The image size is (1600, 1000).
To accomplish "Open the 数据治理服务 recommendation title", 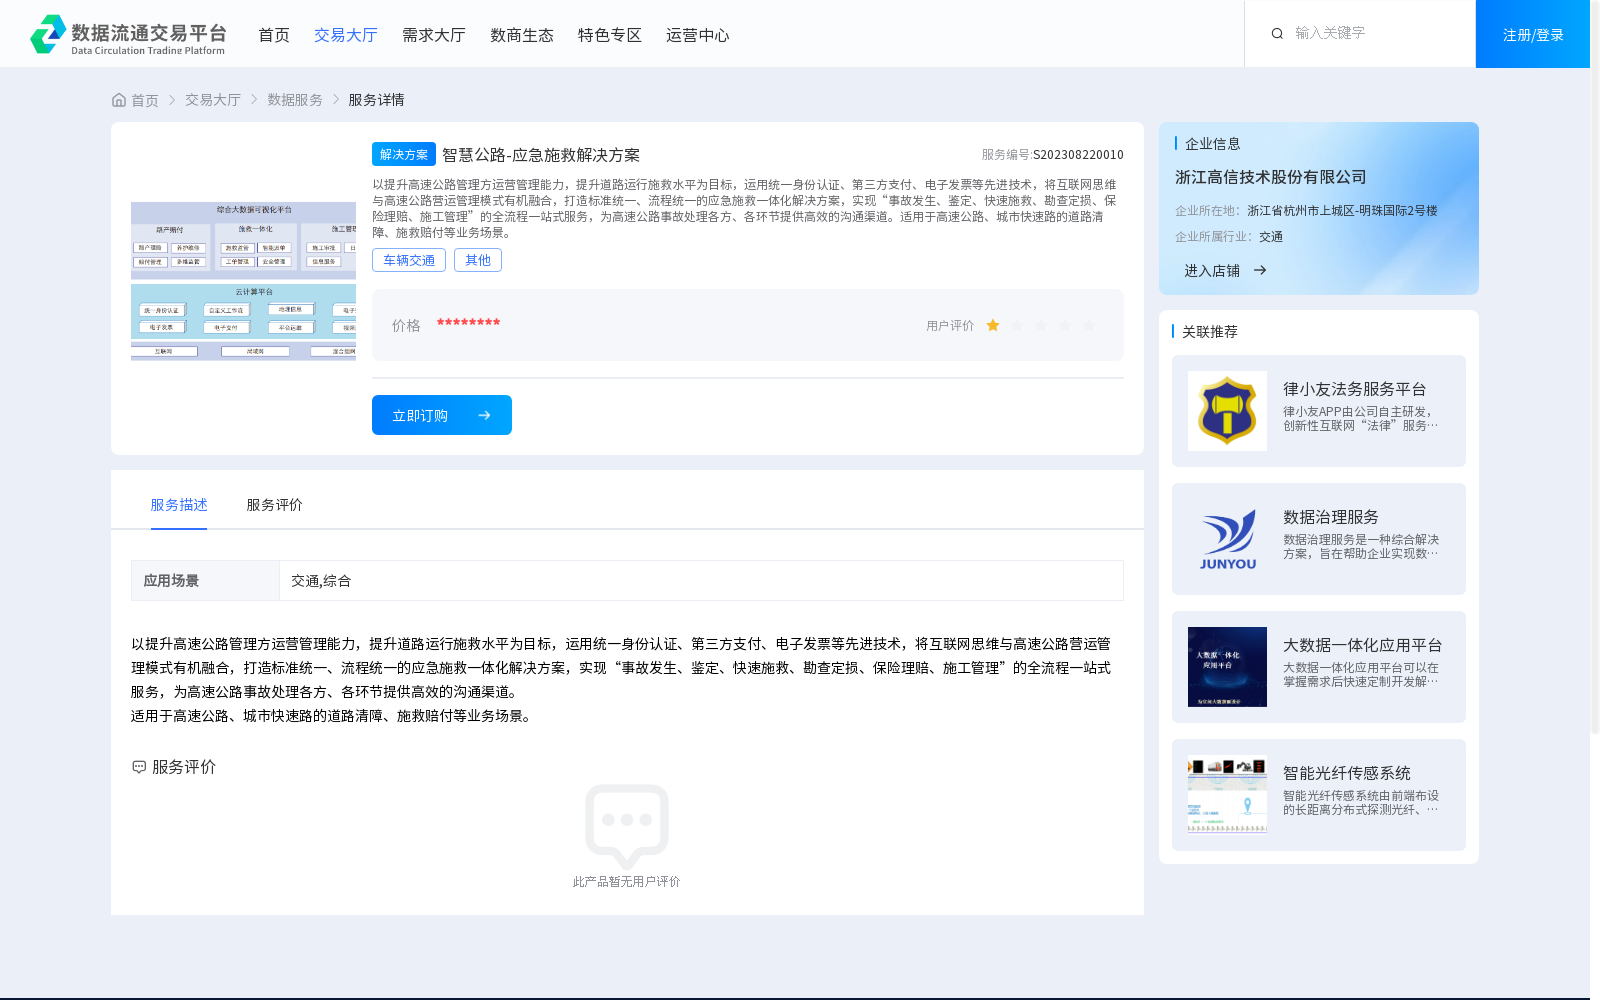I will pyautogui.click(x=1331, y=517).
